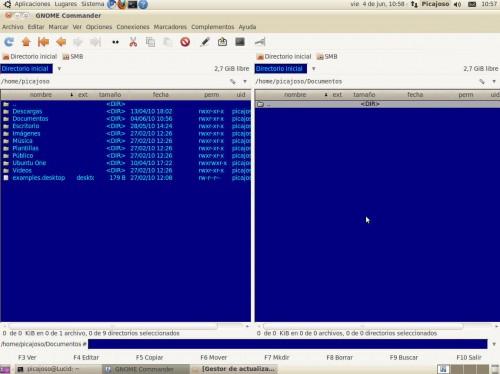Launch Firefox from the top panel
500x374 pixels.
[122, 4]
